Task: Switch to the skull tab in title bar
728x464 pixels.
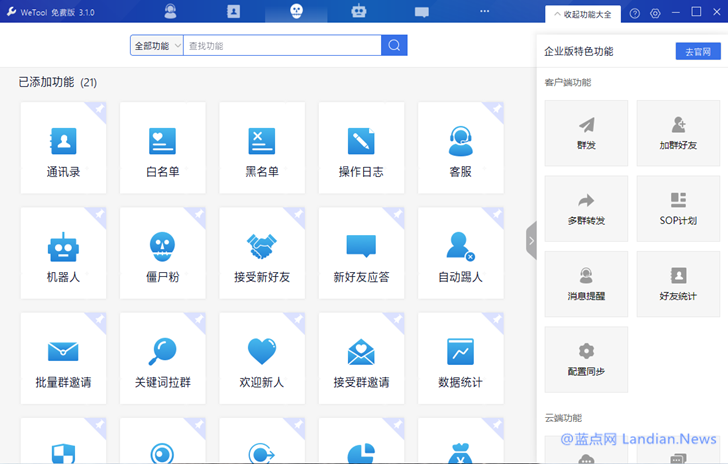Action: [296, 12]
